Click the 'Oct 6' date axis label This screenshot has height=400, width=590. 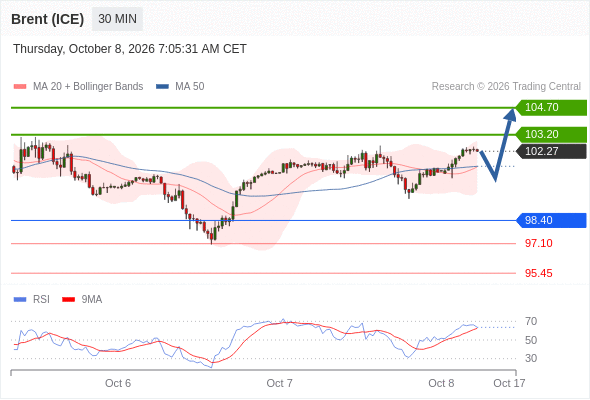pyautogui.click(x=118, y=383)
